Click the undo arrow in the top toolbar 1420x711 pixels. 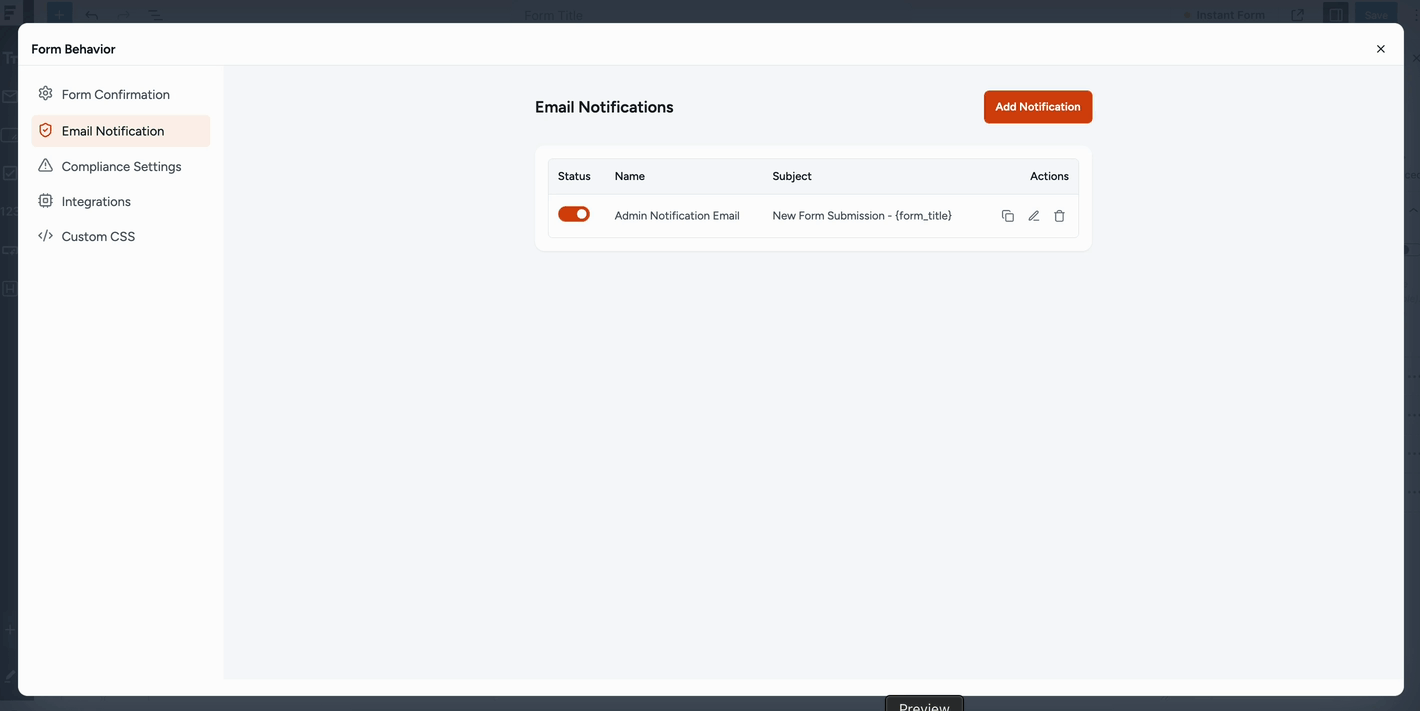click(90, 14)
